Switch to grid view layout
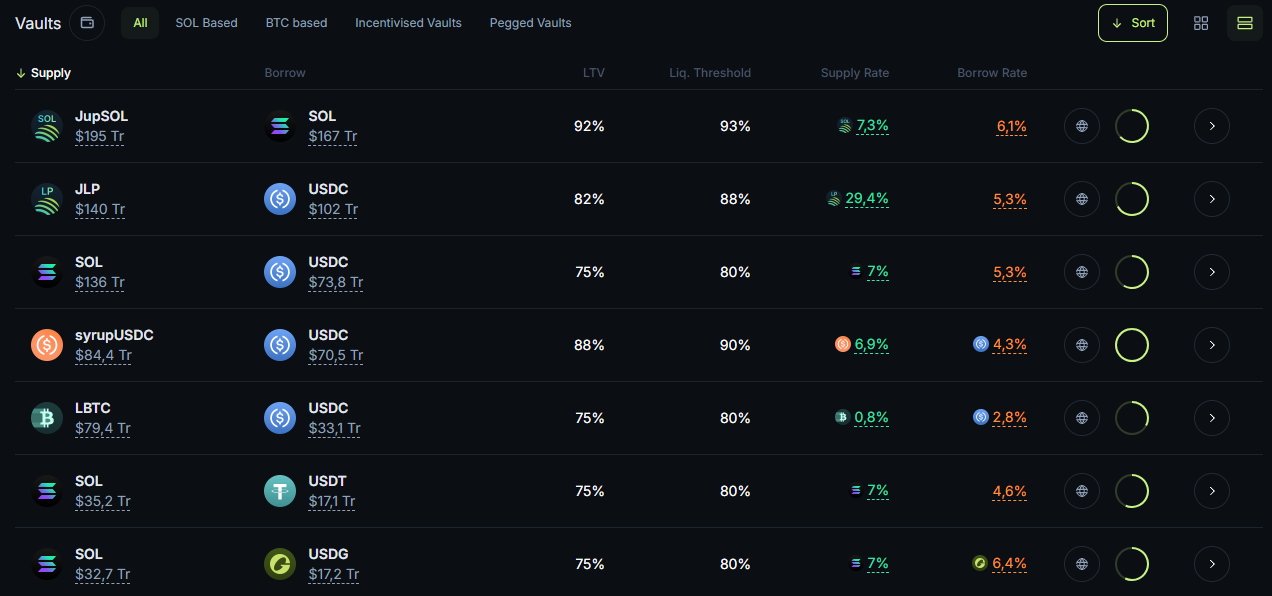 [1200, 22]
